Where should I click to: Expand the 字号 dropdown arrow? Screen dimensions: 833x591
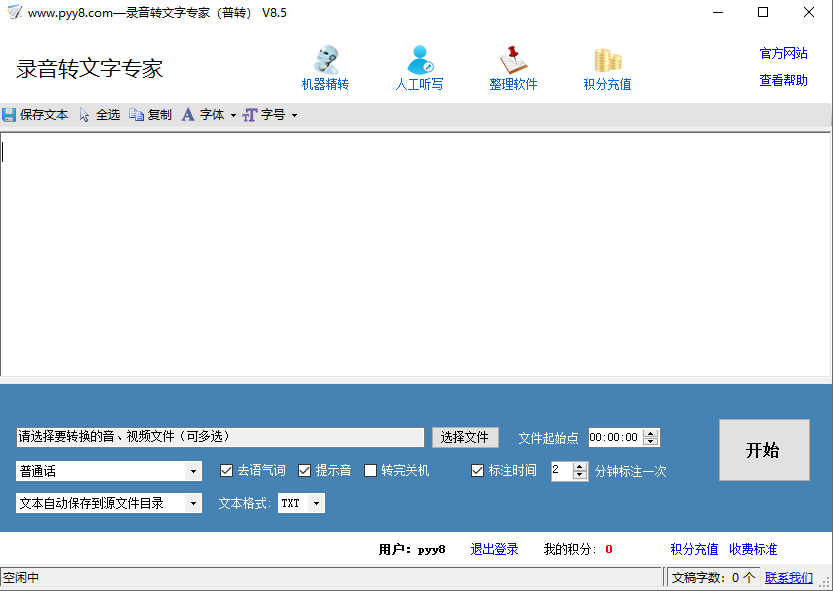pyautogui.click(x=294, y=115)
